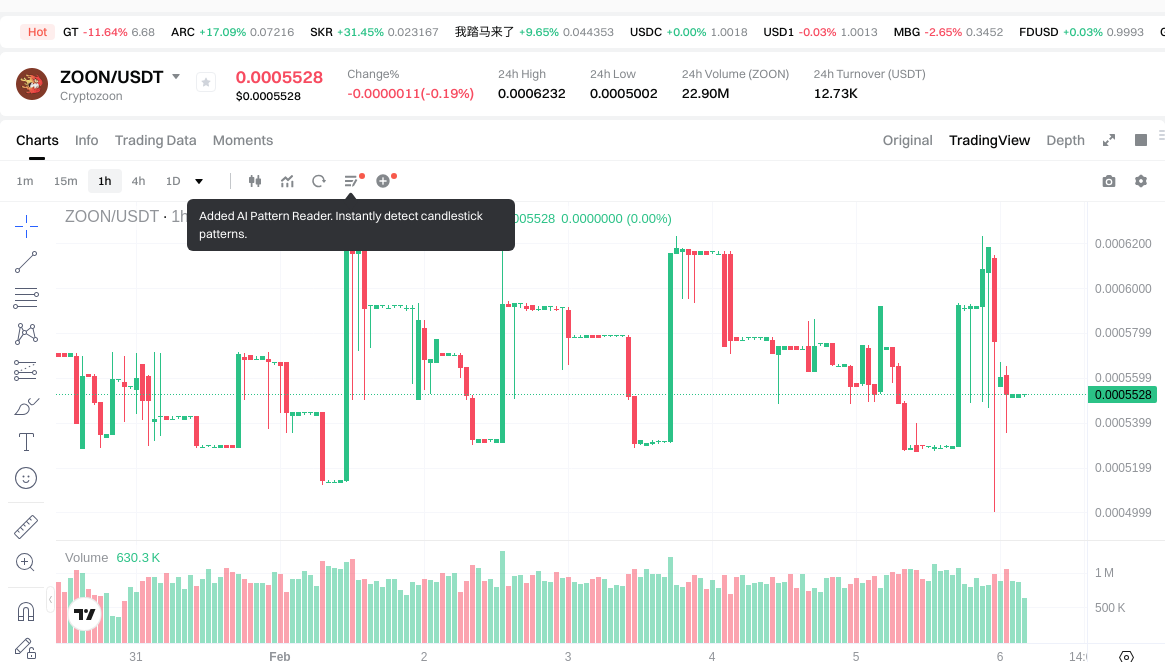Open the text annotation tool
The width and height of the screenshot is (1165, 662).
coord(26,442)
